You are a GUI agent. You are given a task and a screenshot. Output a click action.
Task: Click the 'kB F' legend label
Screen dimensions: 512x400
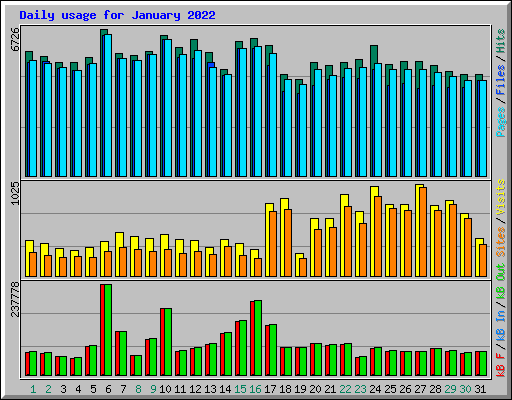pos(500,365)
